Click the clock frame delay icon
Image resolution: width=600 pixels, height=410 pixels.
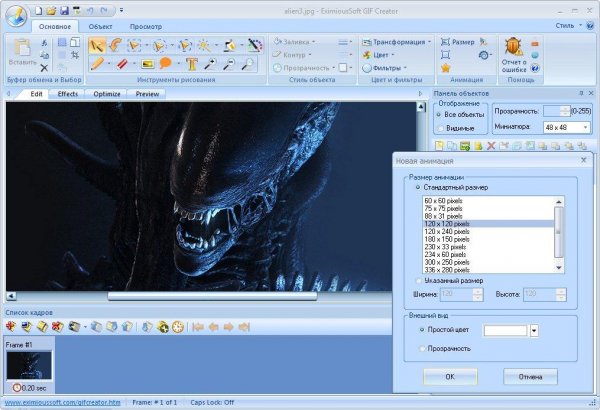point(178,327)
